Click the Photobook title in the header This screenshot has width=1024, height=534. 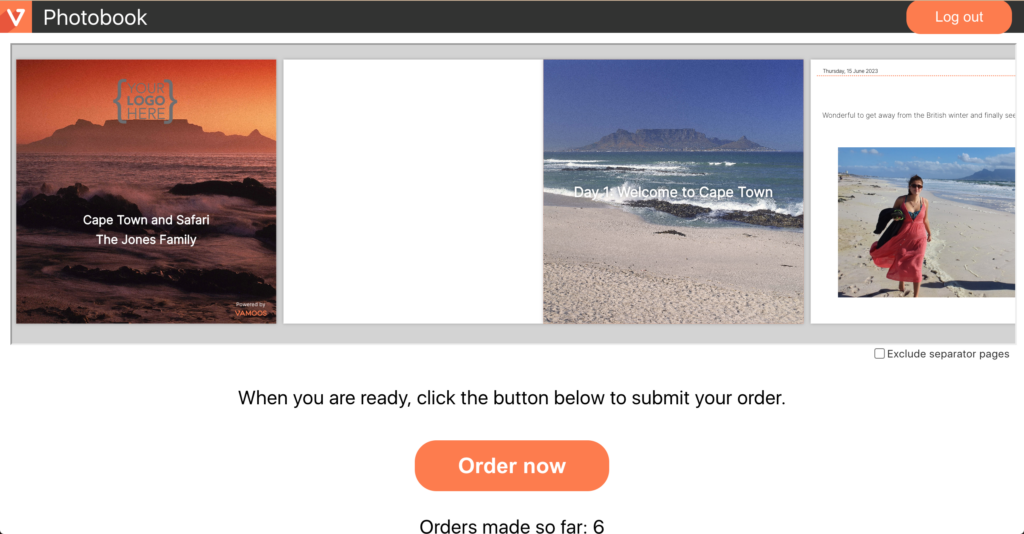95,18
